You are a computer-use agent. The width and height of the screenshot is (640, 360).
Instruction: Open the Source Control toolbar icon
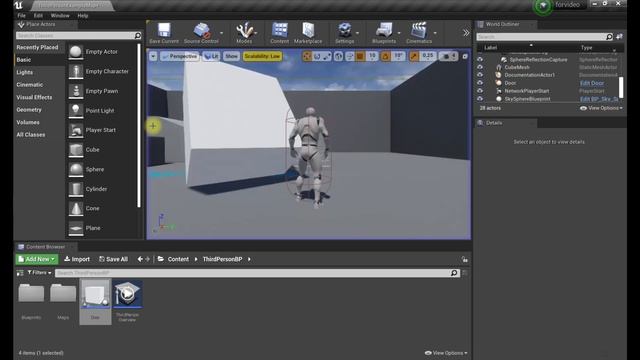(201, 33)
